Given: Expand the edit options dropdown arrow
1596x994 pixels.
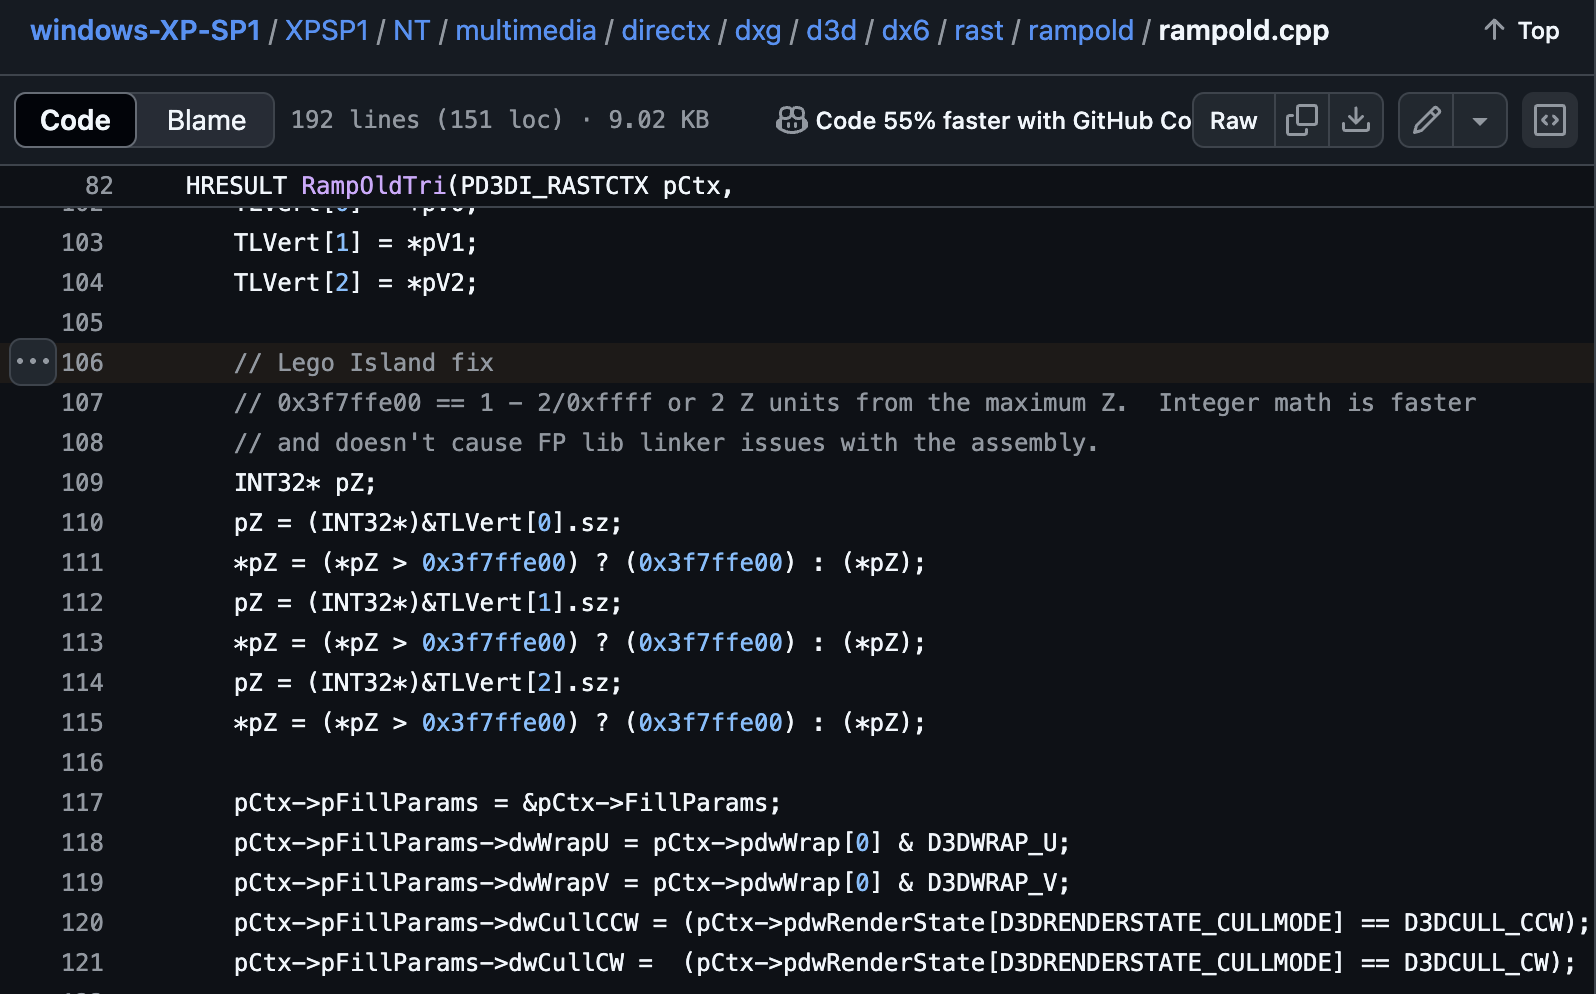Looking at the screenshot, I should click(x=1480, y=121).
